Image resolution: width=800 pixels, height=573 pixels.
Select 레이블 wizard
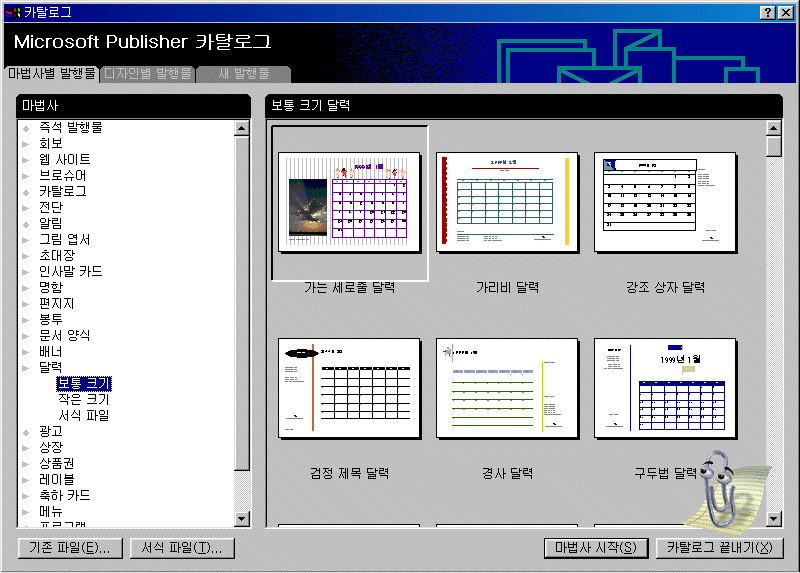point(57,479)
